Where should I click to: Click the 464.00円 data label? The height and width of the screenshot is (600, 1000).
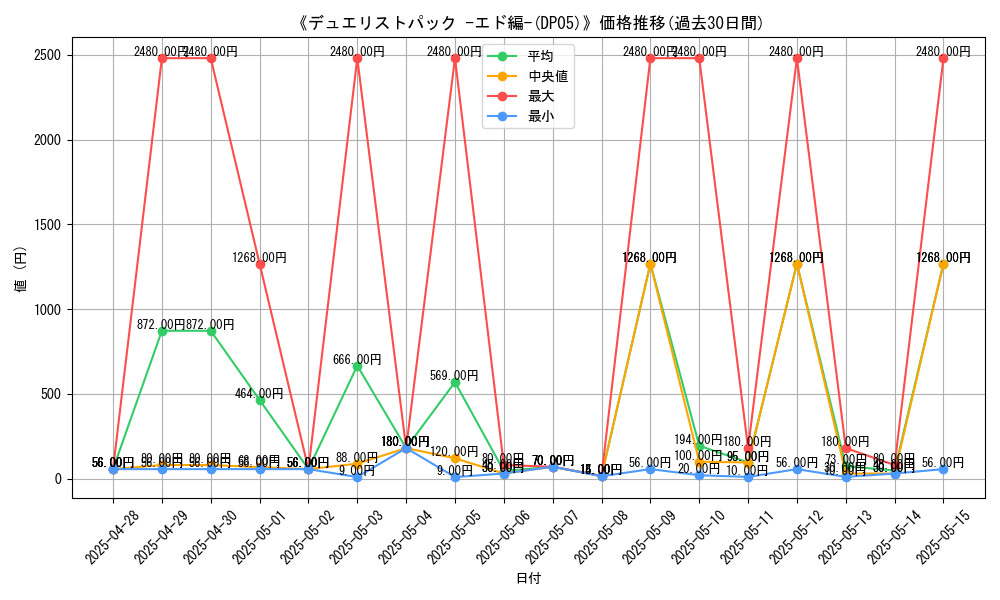(x=259, y=393)
